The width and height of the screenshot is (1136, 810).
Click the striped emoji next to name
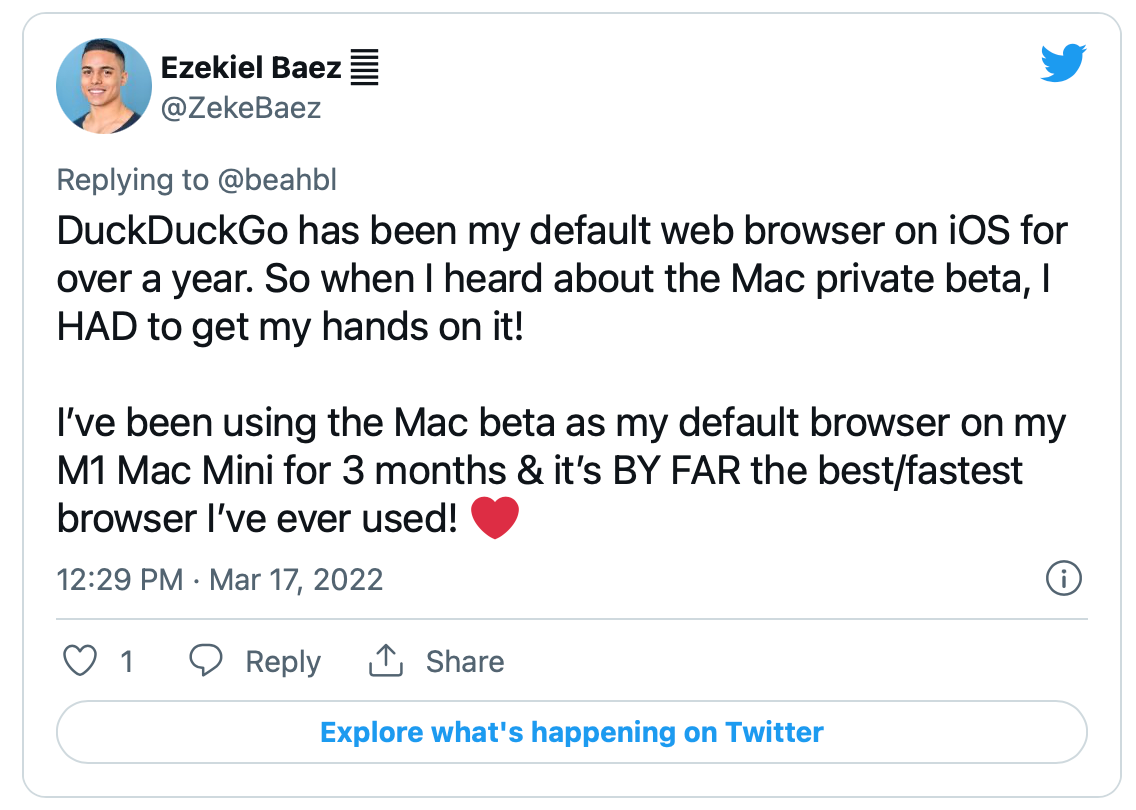pos(364,67)
